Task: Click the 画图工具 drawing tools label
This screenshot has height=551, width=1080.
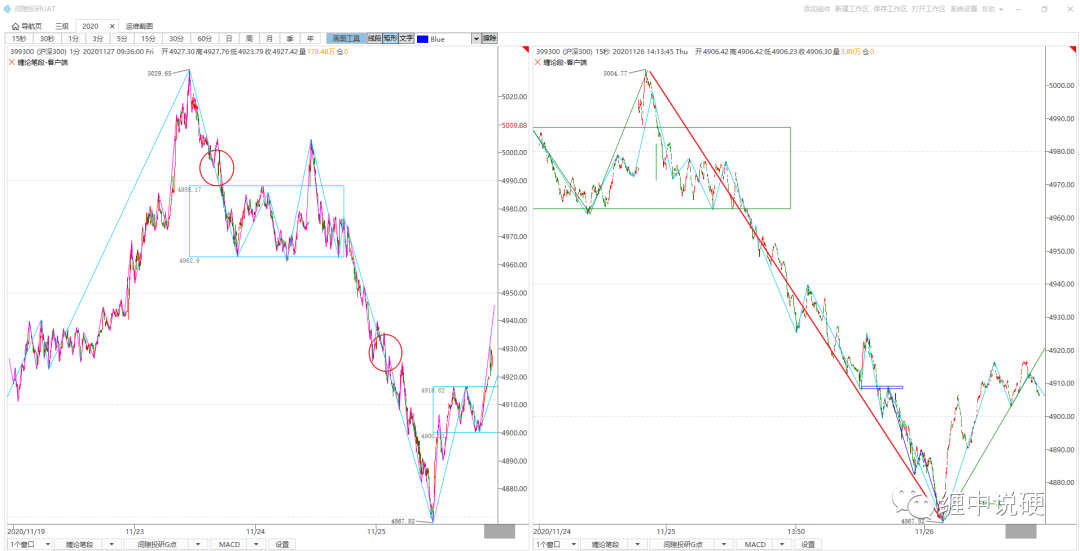Action: 346,39
